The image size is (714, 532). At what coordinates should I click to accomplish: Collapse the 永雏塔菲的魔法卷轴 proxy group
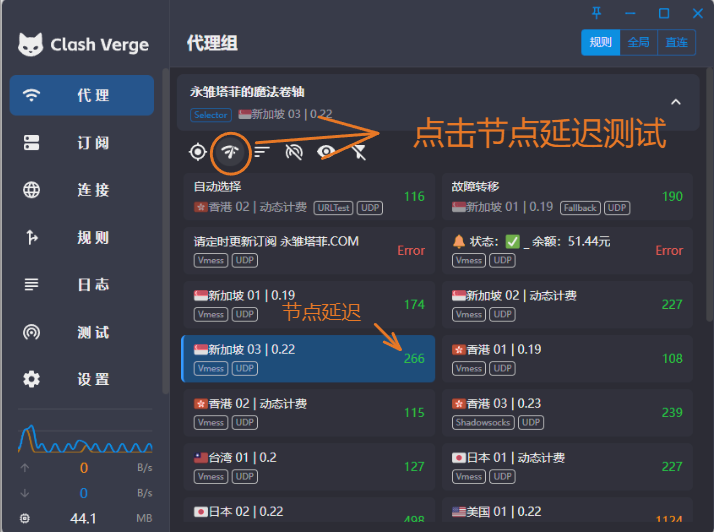[675, 102]
